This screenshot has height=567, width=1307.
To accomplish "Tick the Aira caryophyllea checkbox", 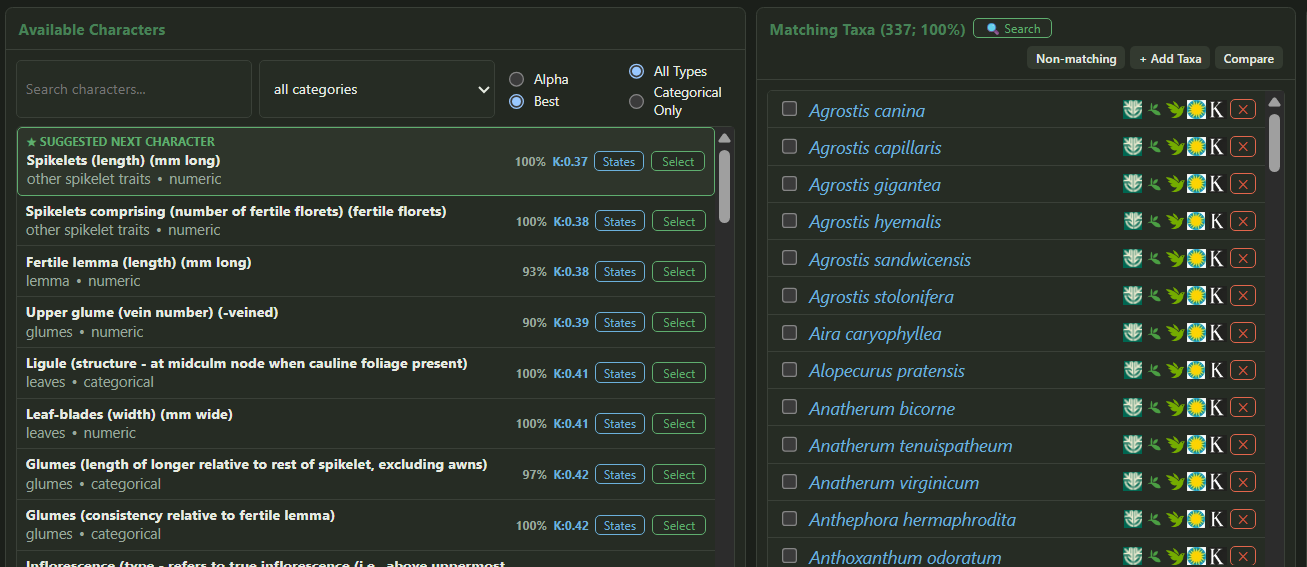I will (x=789, y=332).
